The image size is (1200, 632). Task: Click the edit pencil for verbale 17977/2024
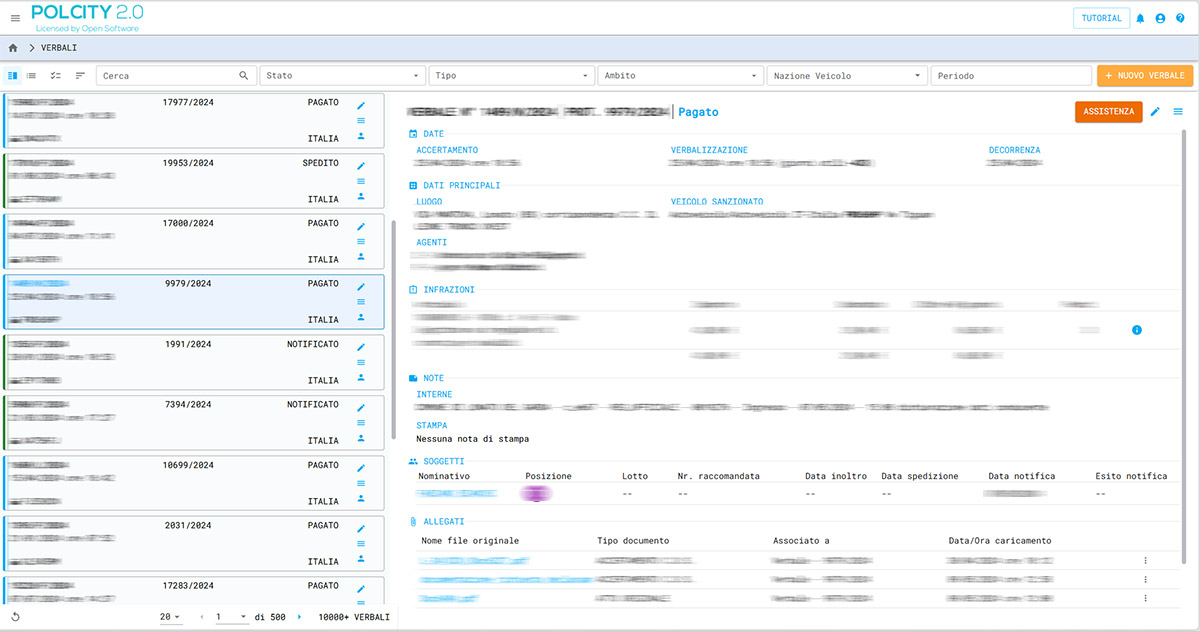point(361,105)
